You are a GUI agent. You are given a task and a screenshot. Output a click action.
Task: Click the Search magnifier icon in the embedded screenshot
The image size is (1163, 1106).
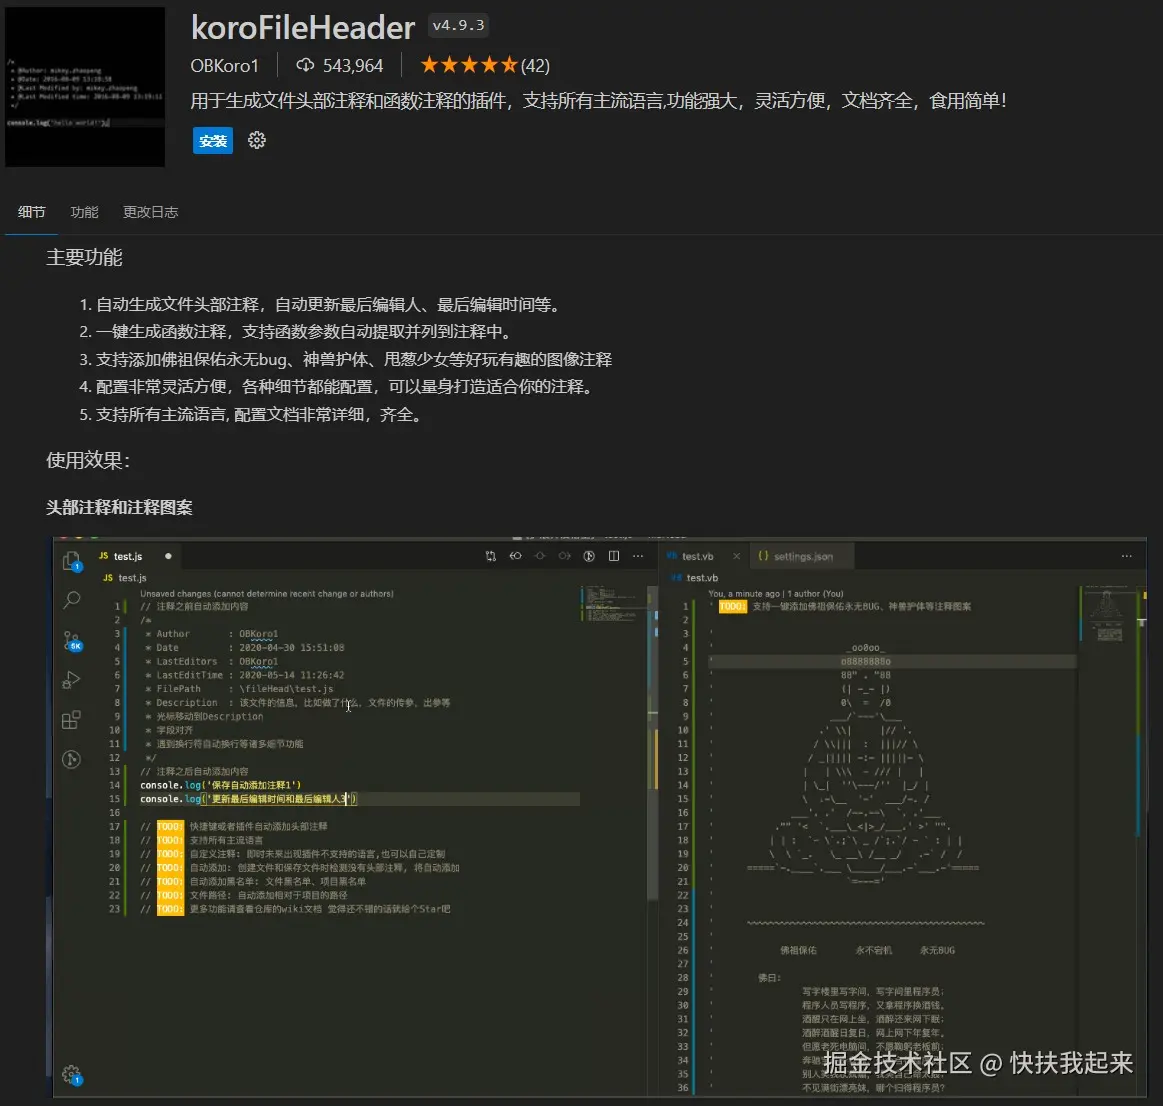click(72, 599)
